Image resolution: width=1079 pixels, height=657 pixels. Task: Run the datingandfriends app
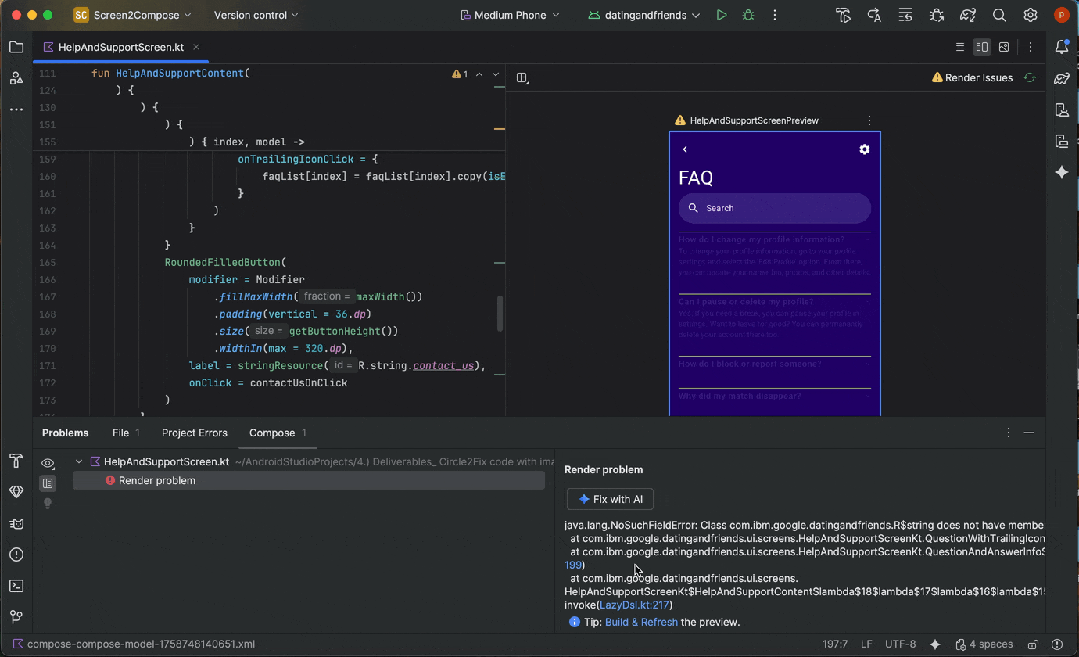click(x=721, y=15)
